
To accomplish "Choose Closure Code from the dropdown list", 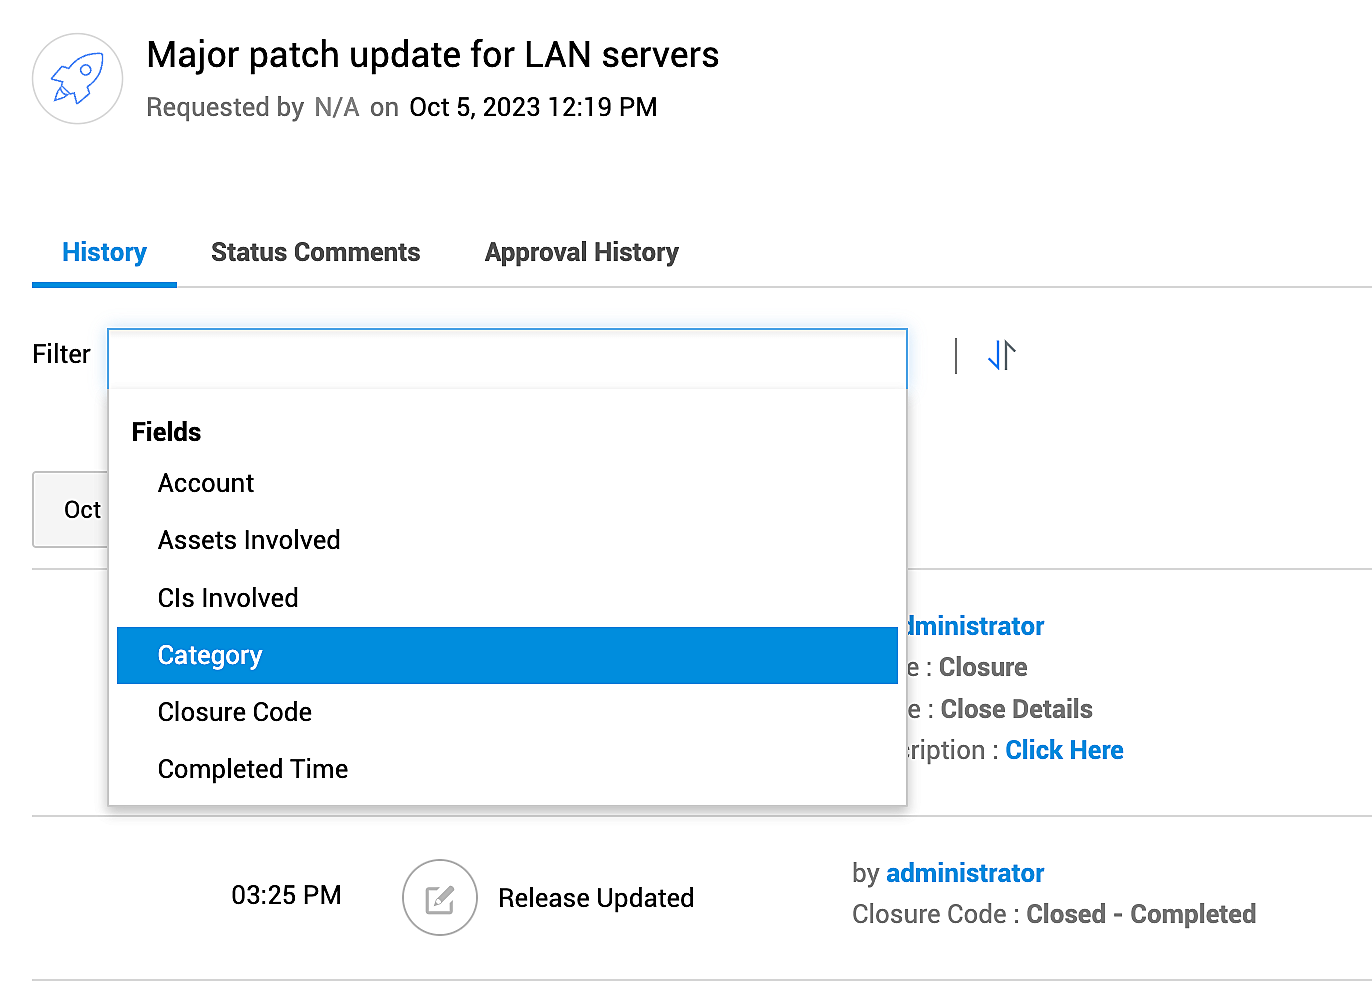I will 235,712.
